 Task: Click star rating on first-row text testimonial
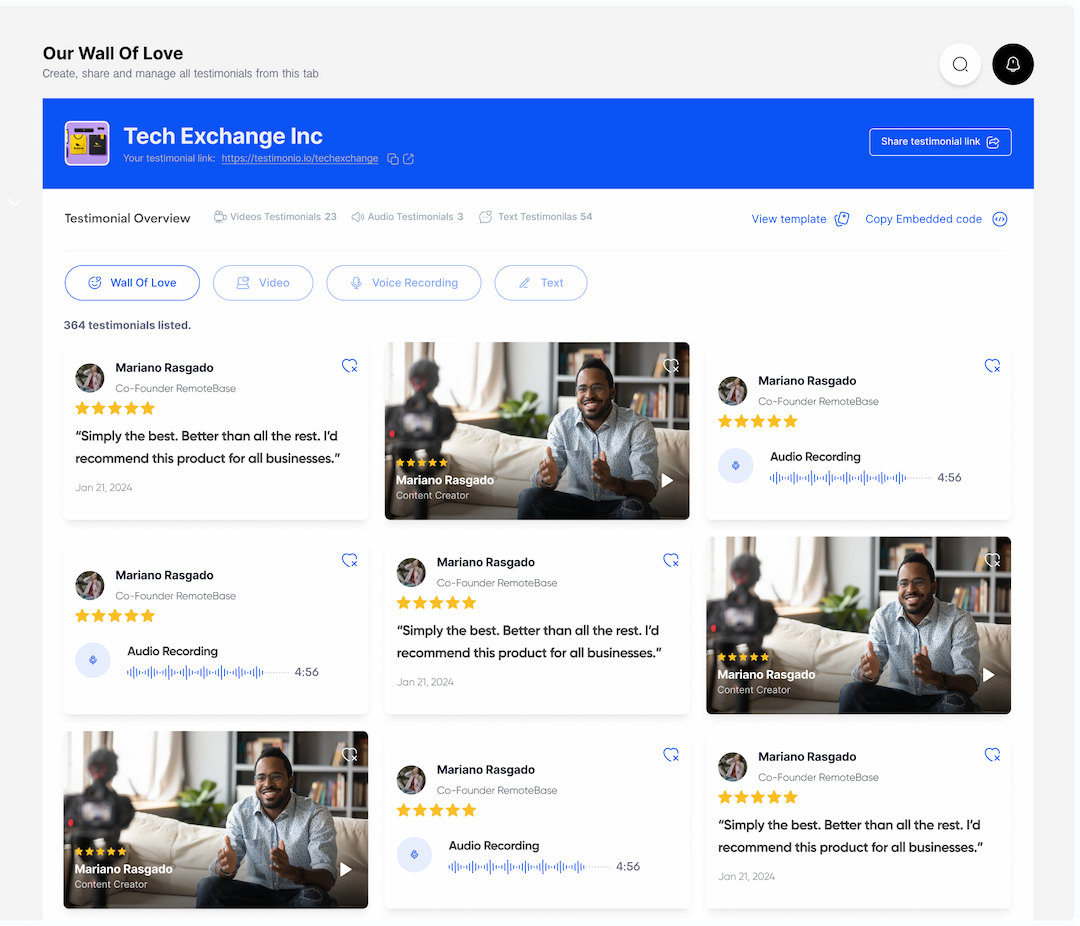pyautogui.click(x=115, y=409)
